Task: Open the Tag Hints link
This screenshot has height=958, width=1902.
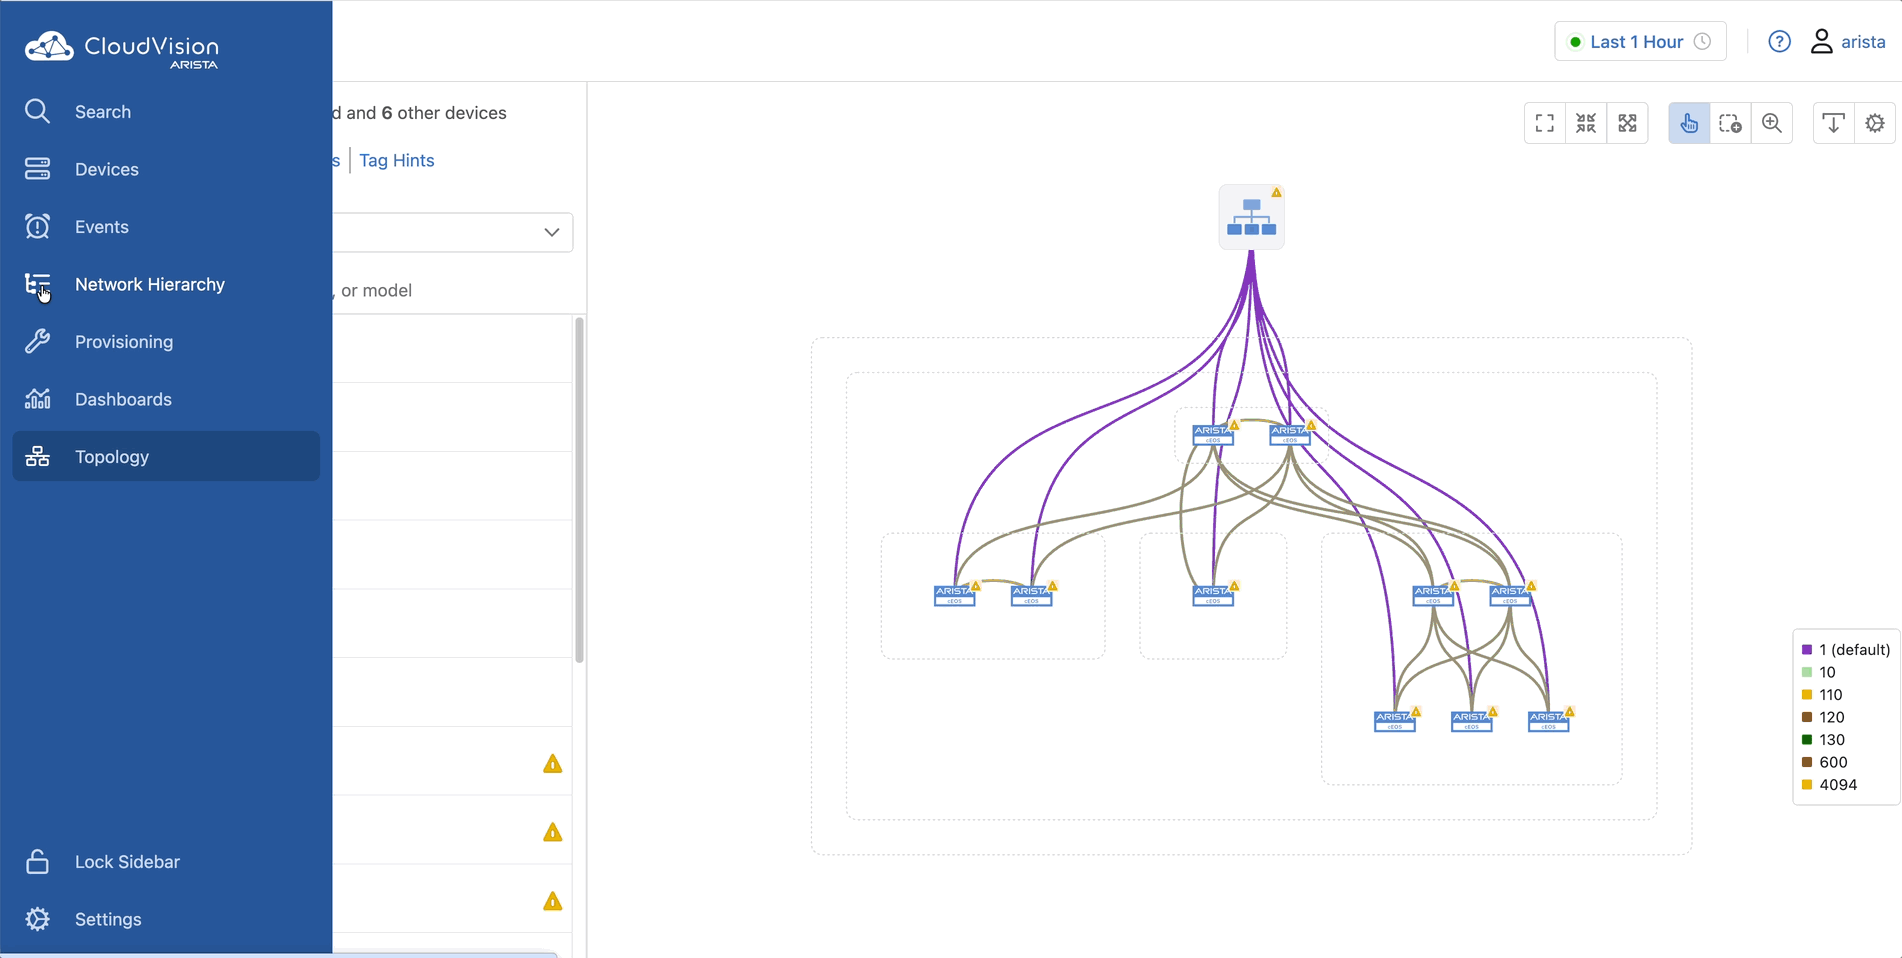Action: [x=397, y=160]
